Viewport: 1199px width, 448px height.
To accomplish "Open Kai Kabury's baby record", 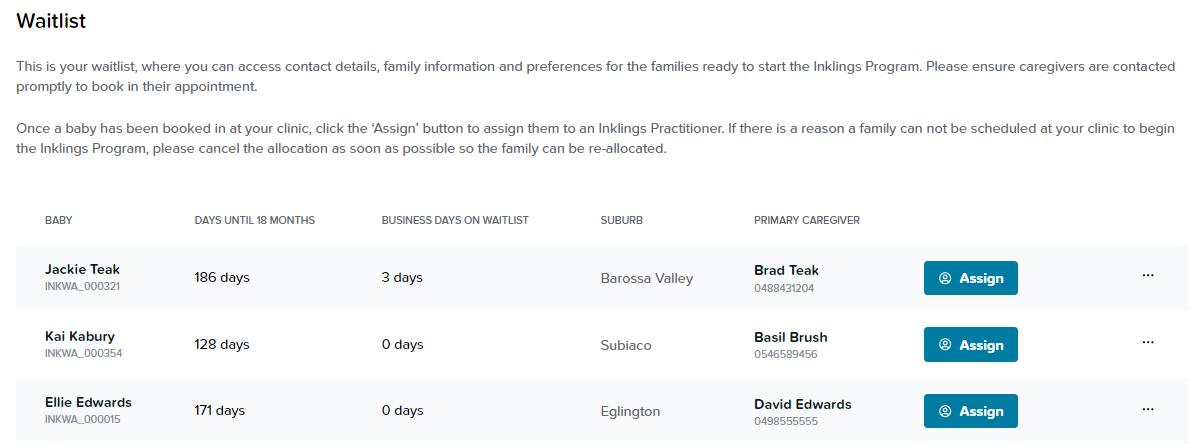I will 80,336.
